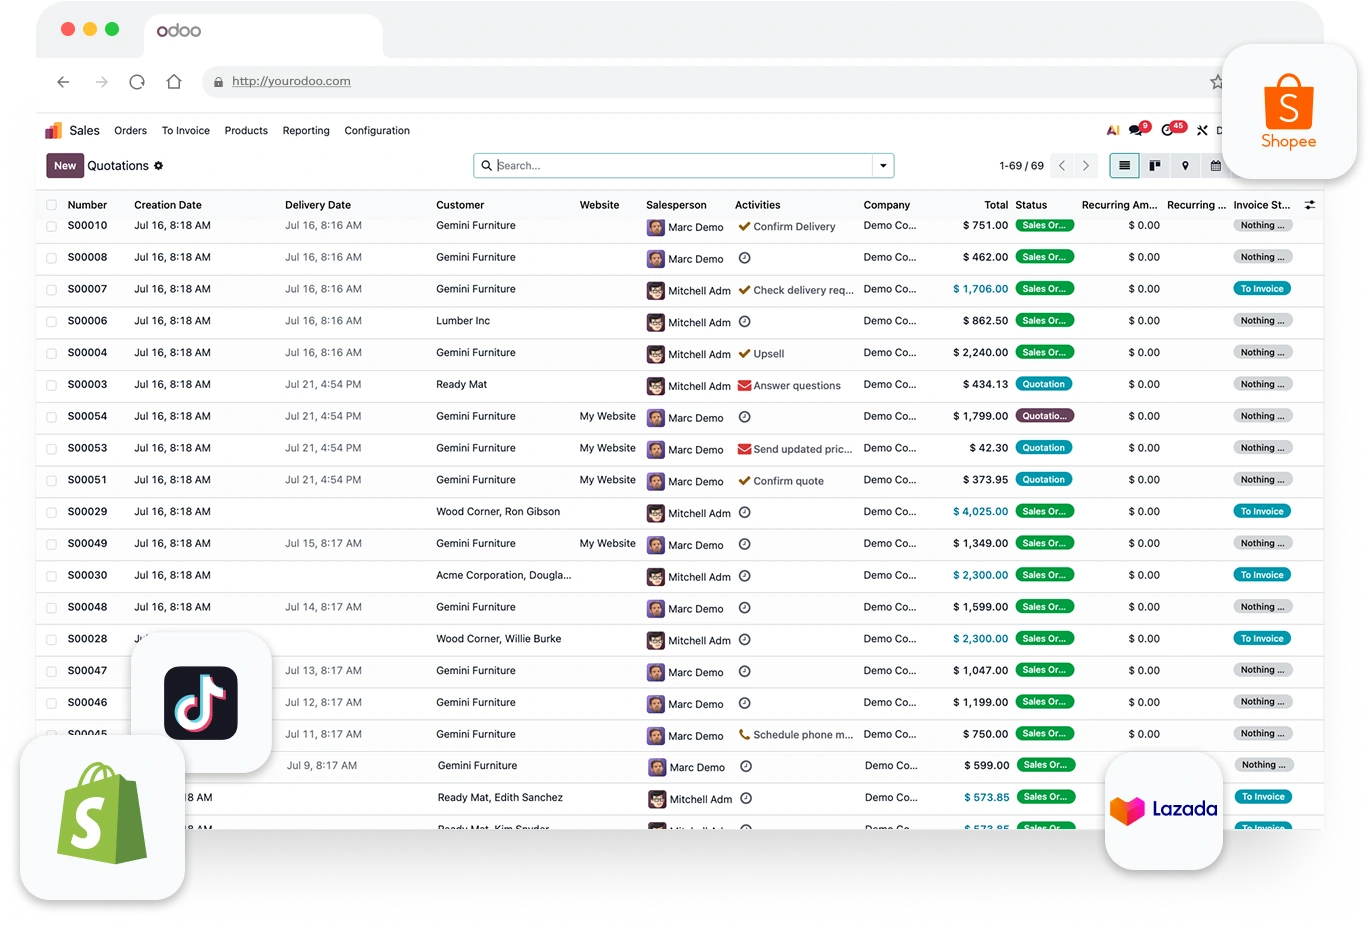Screen dimensions: 1369x926
Task: Check the box for order S00004
Action: pos(52,353)
